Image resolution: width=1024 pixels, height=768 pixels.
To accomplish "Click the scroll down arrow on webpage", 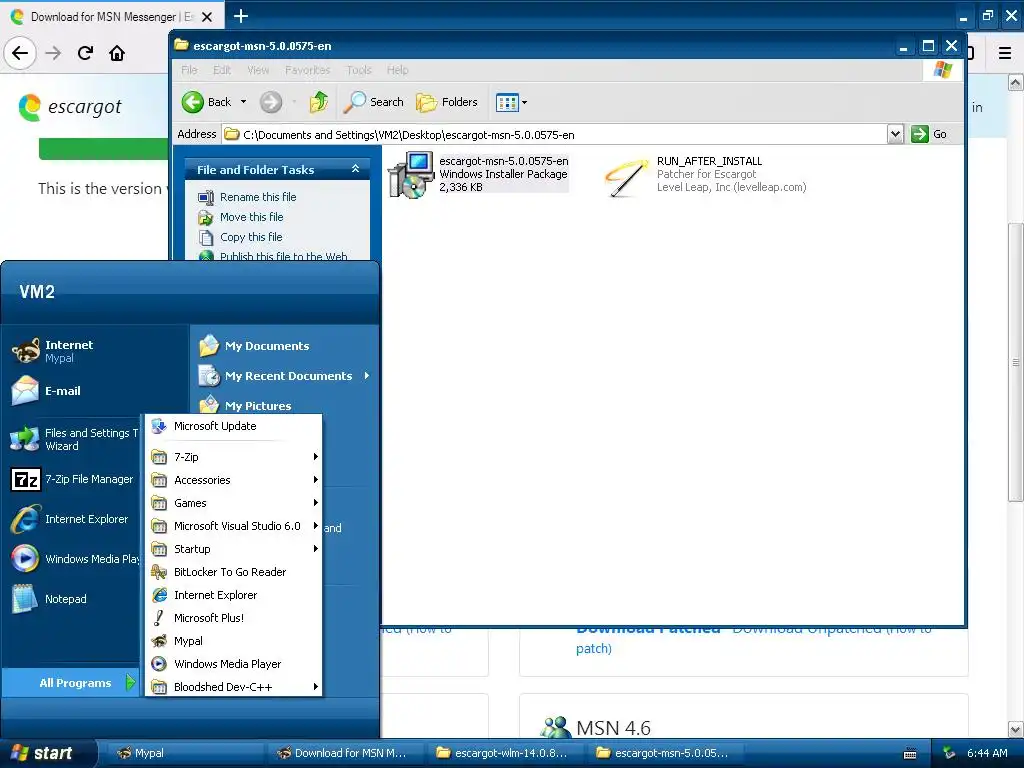I will tap(1016, 729).
